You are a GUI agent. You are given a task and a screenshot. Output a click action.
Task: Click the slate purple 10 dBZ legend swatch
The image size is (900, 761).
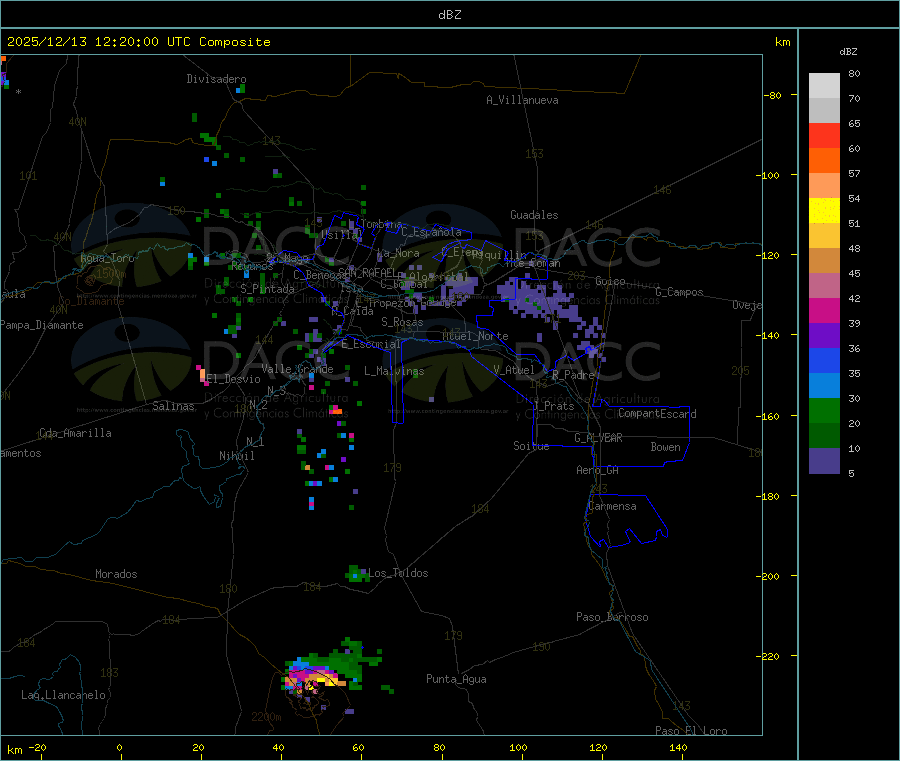coord(824,461)
